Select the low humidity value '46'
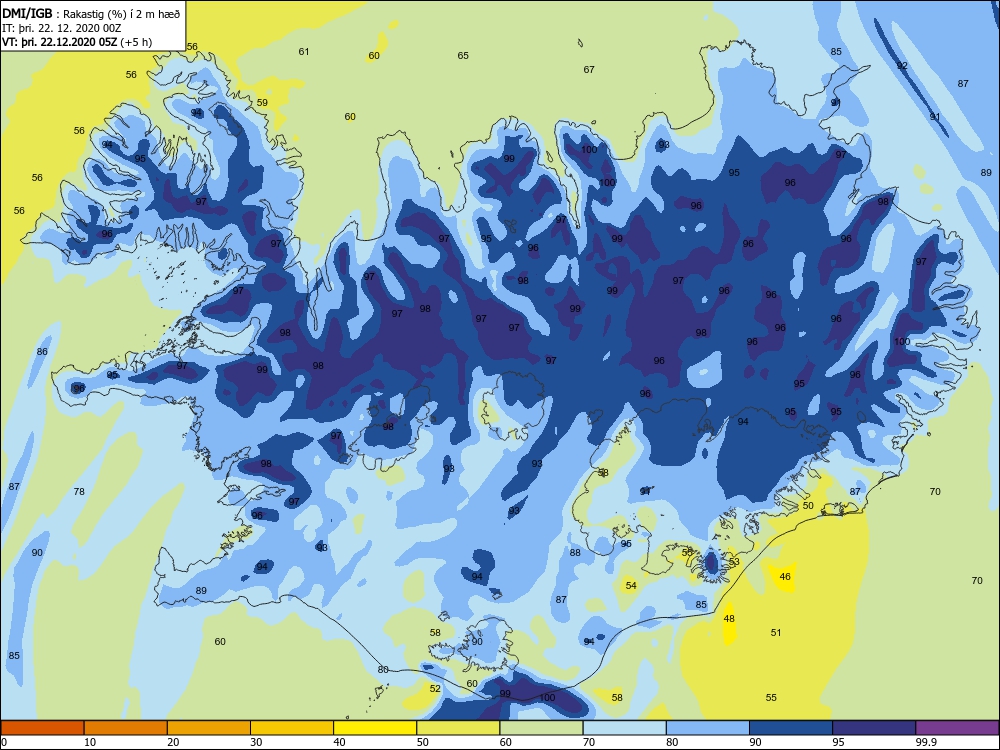This screenshot has width=1000, height=750. (785, 577)
